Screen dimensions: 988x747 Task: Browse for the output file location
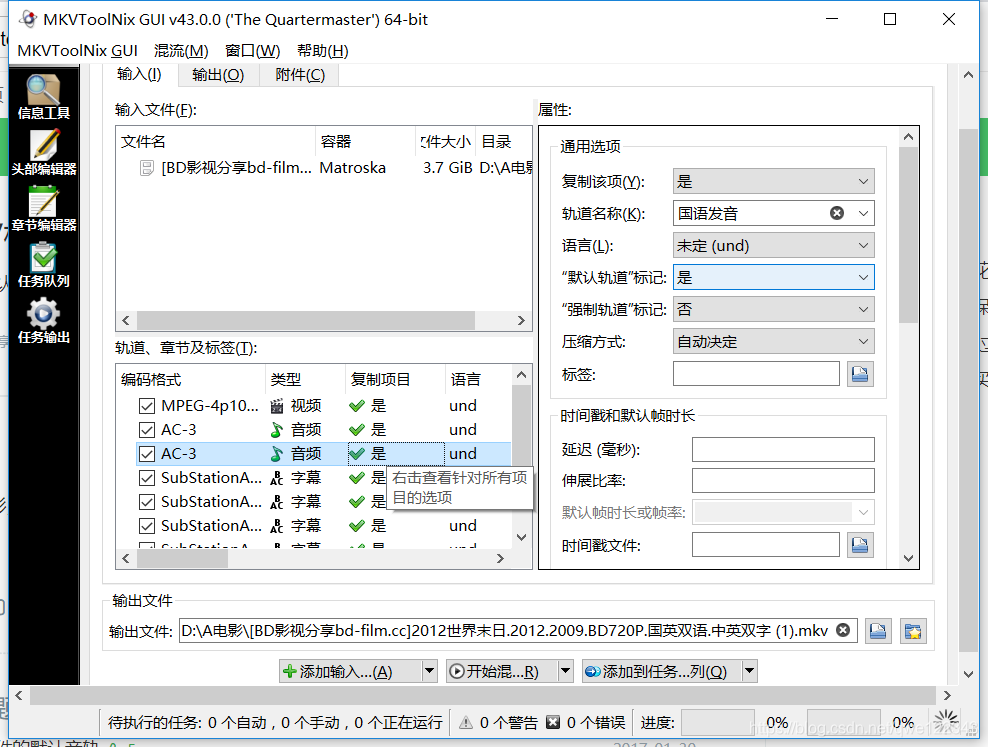(x=878, y=630)
